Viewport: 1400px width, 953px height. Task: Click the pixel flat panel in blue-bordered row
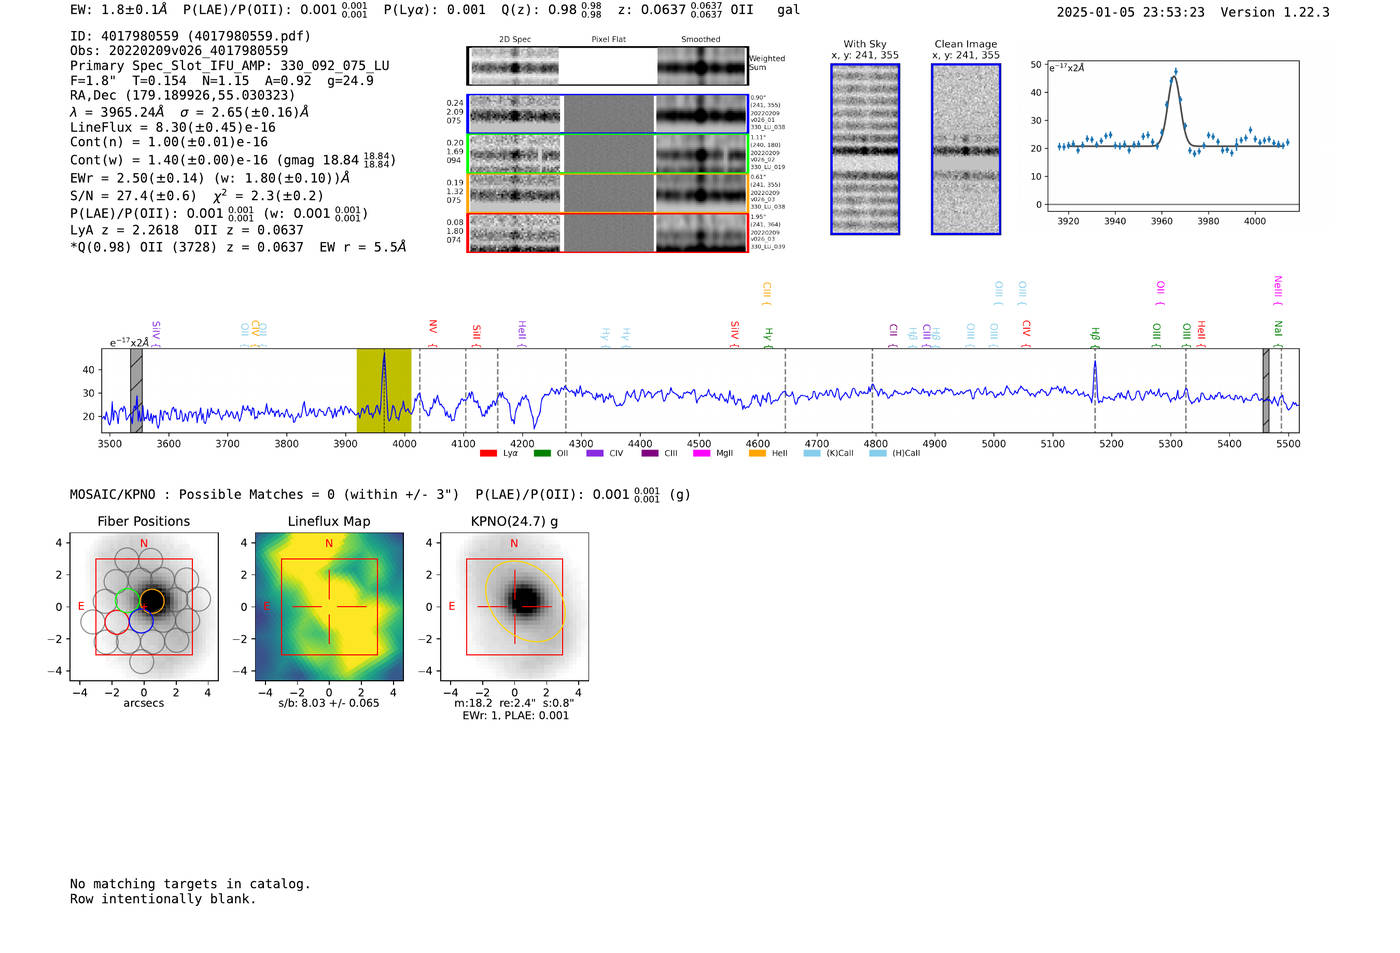[x=609, y=114]
